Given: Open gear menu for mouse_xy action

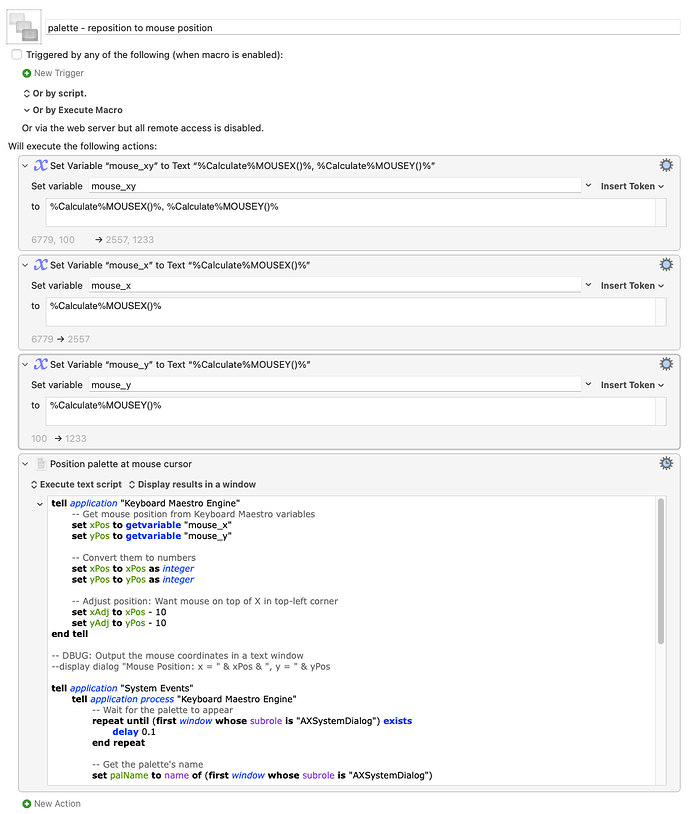Looking at the screenshot, I should coord(666,165).
